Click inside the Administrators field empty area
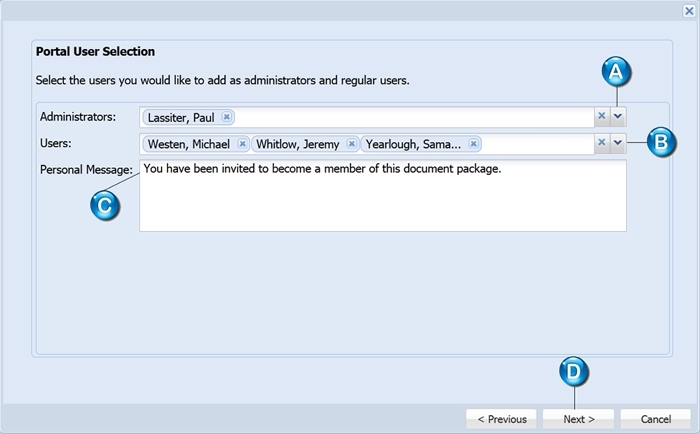700x434 pixels. tap(413, 117)
